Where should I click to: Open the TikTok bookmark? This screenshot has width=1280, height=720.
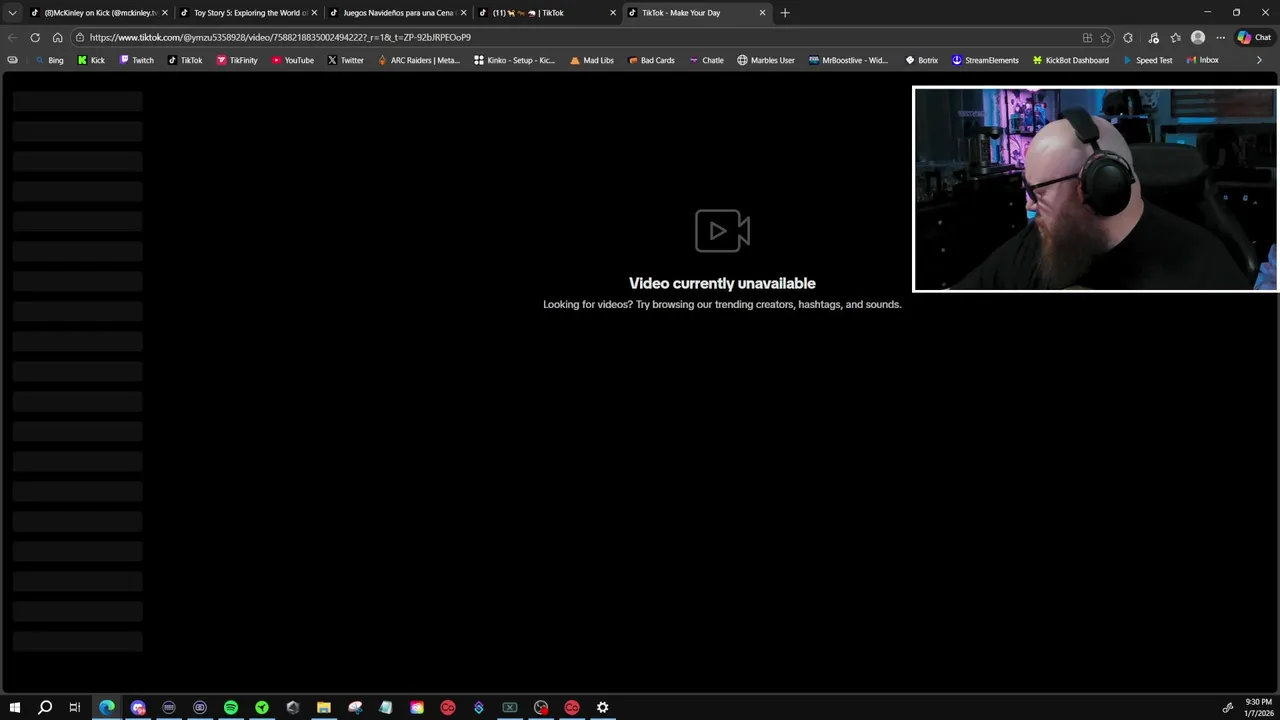185,60
